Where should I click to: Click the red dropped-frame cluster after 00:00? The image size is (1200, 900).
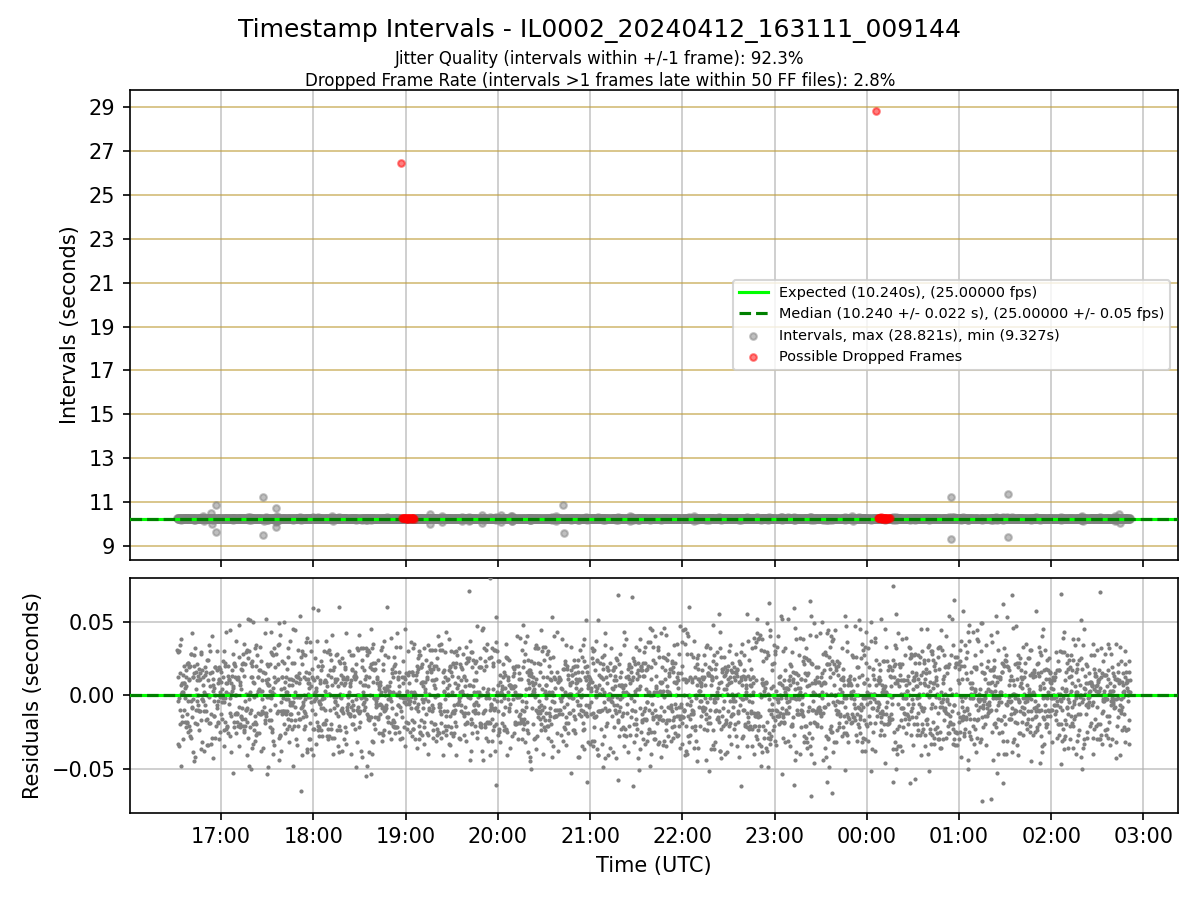coord(884,518)
